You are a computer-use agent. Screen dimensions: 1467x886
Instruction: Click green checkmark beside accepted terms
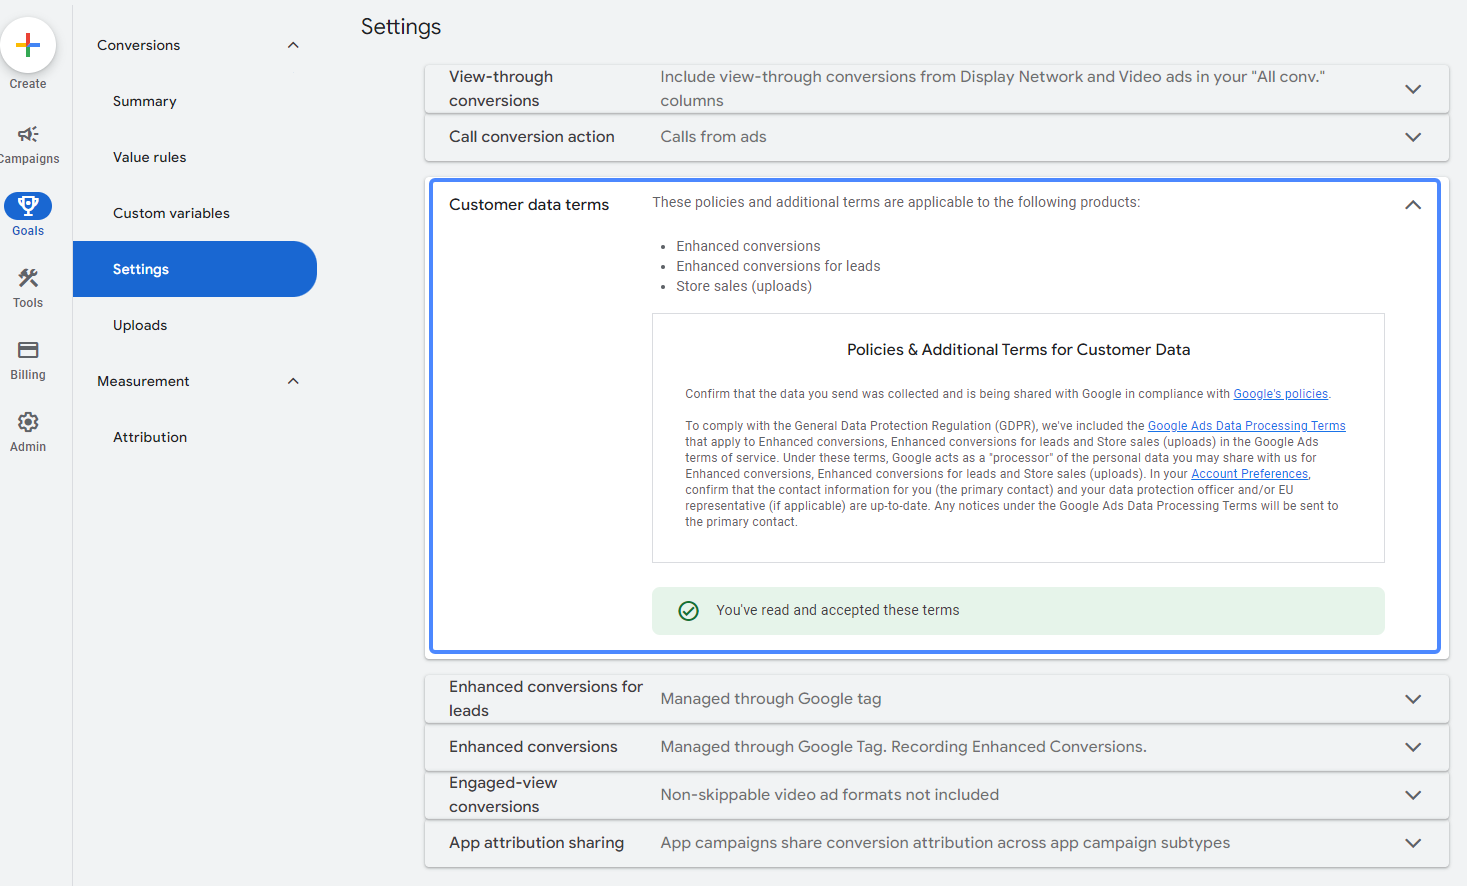[x=689, y=611]
